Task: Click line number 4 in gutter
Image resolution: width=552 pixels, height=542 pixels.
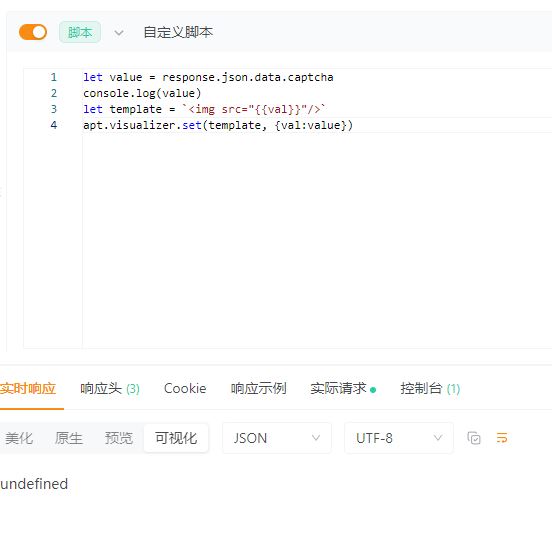Action: point(54,125)
